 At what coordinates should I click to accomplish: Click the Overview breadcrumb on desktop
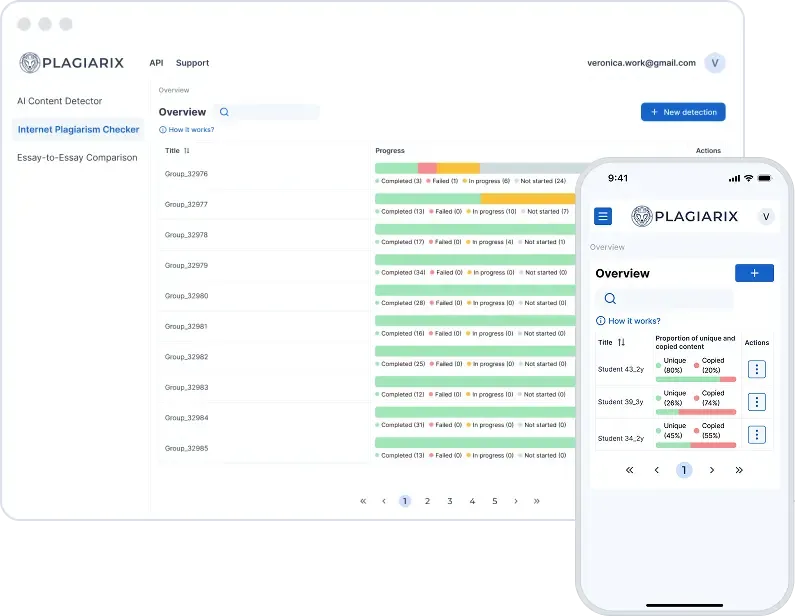[174, 90]
